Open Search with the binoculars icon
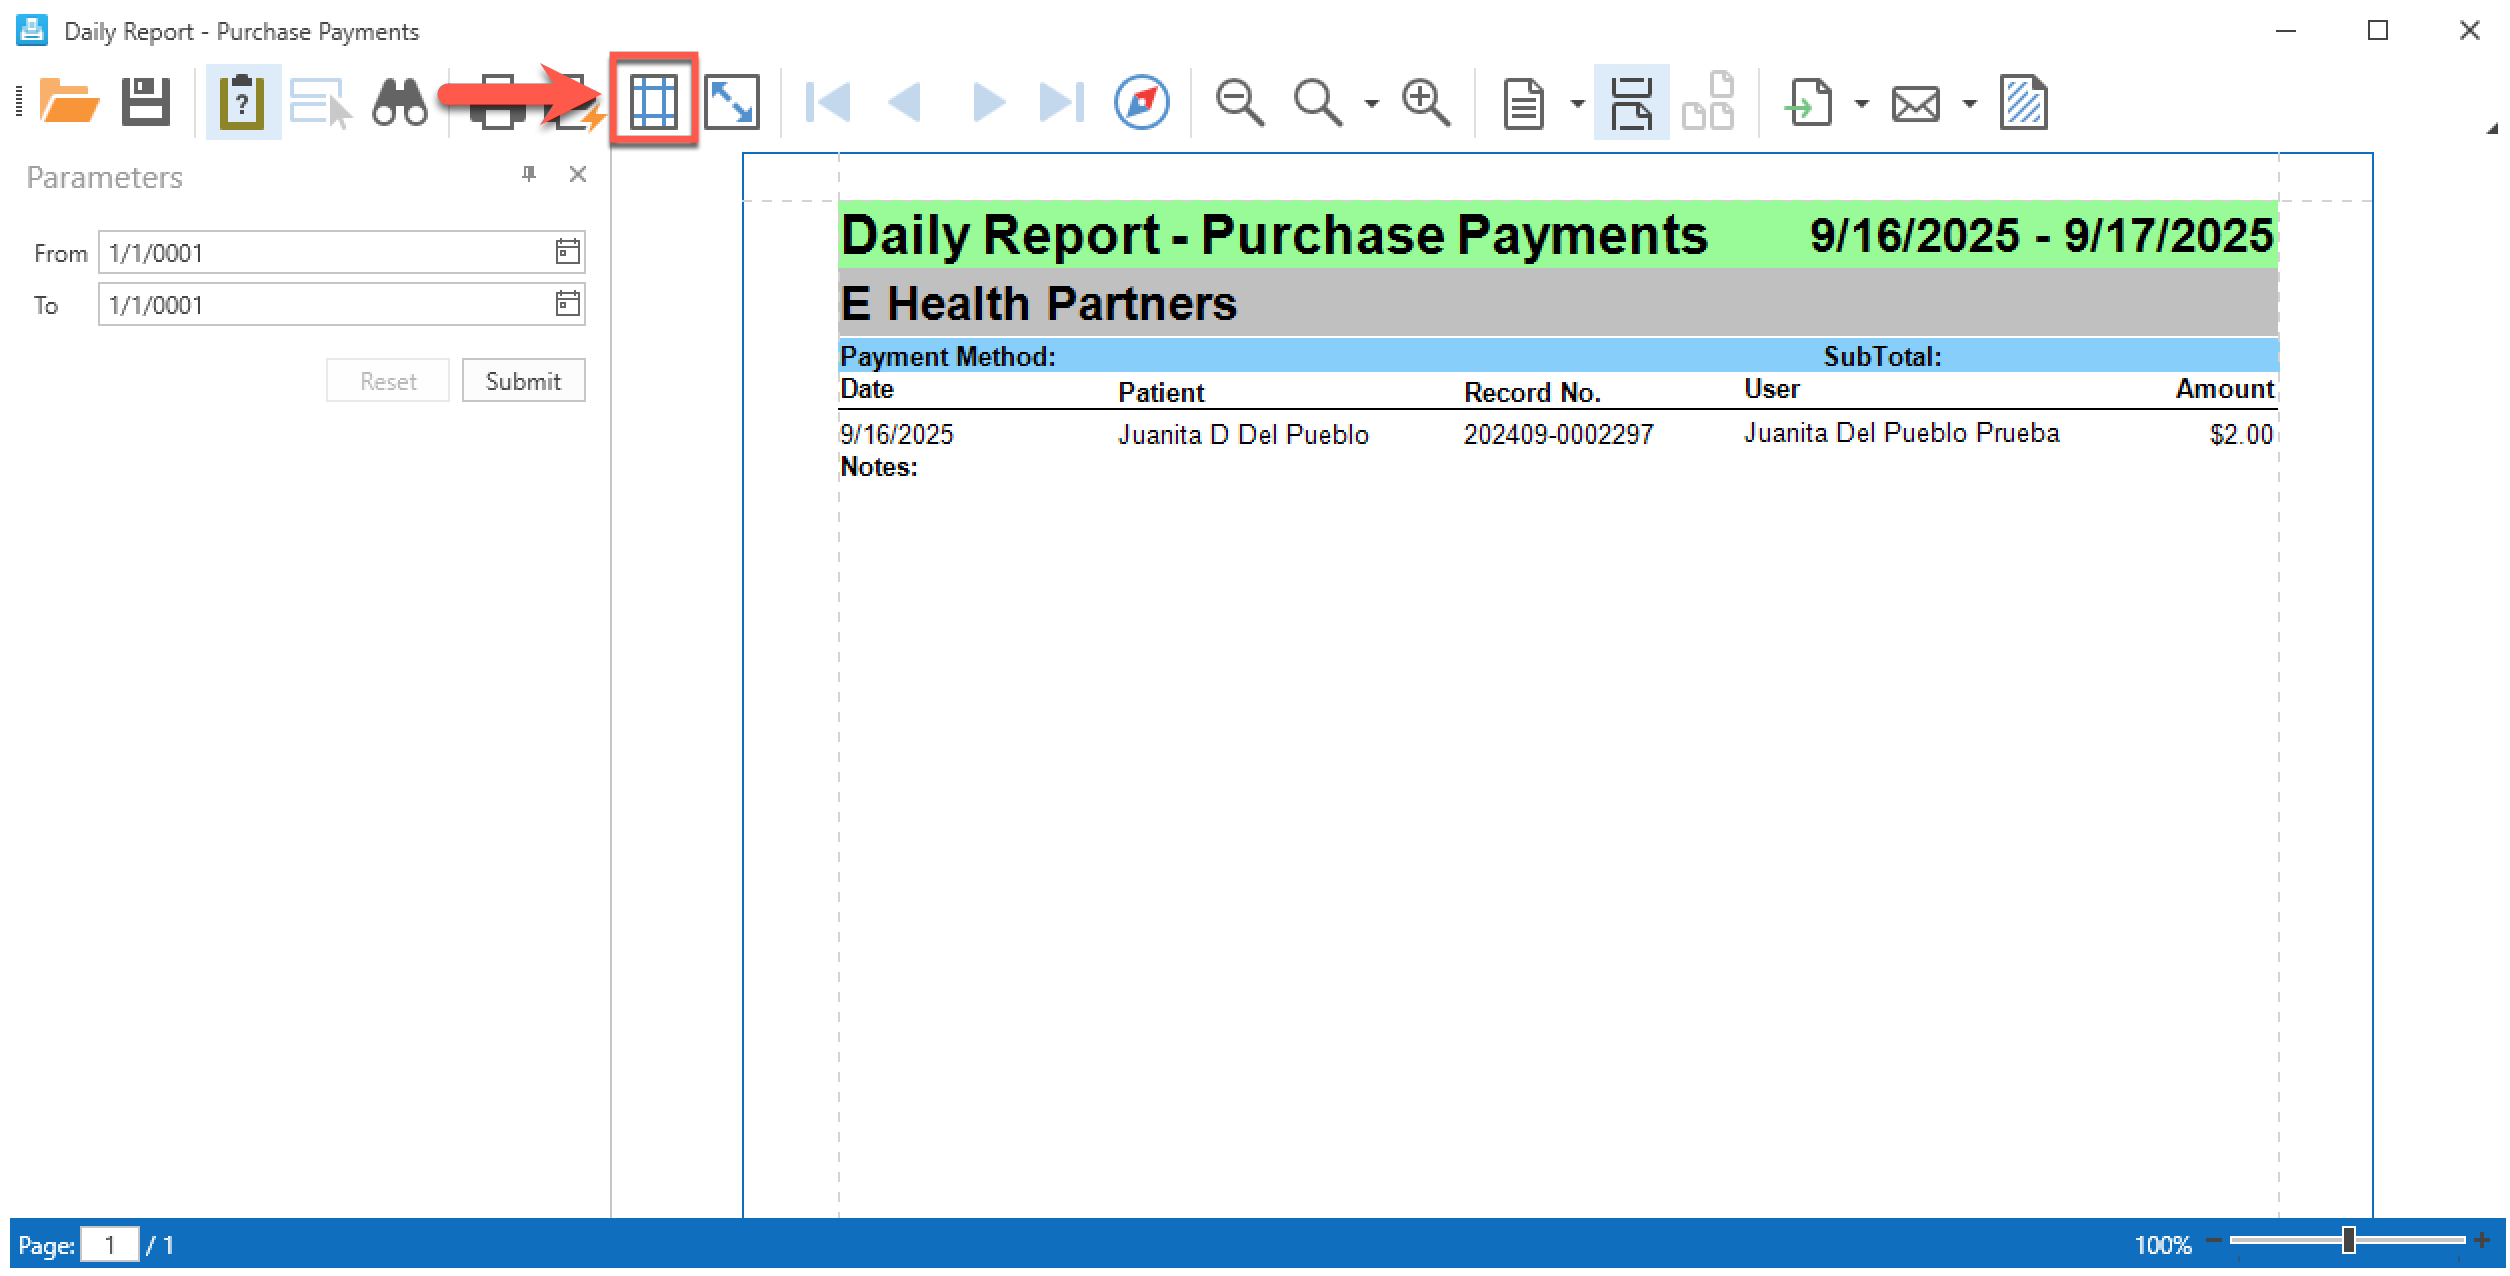Screen dimensions: 2510x1276 click(399, 102)
